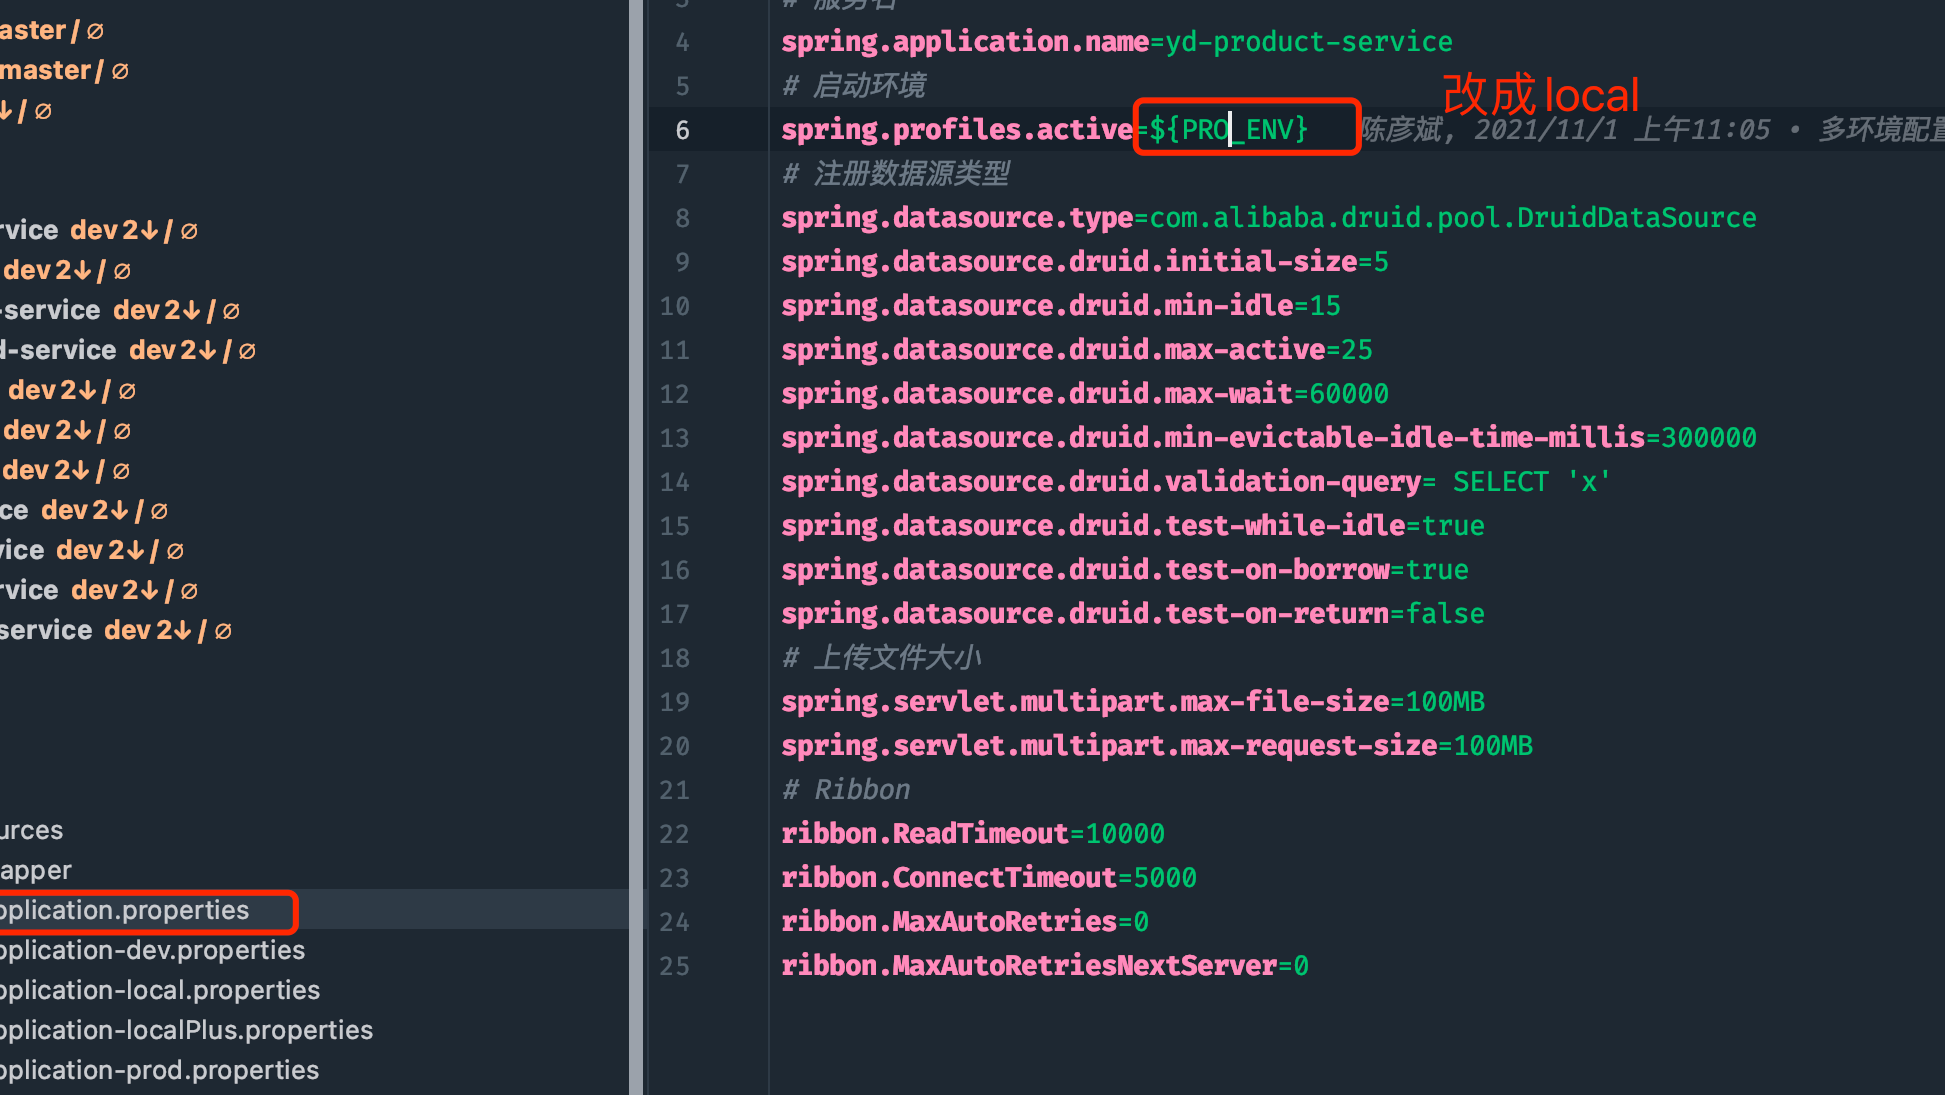Click the ribbon.ReadTimeout property key
The image size is (1945, 1095).
pos(925,834)
